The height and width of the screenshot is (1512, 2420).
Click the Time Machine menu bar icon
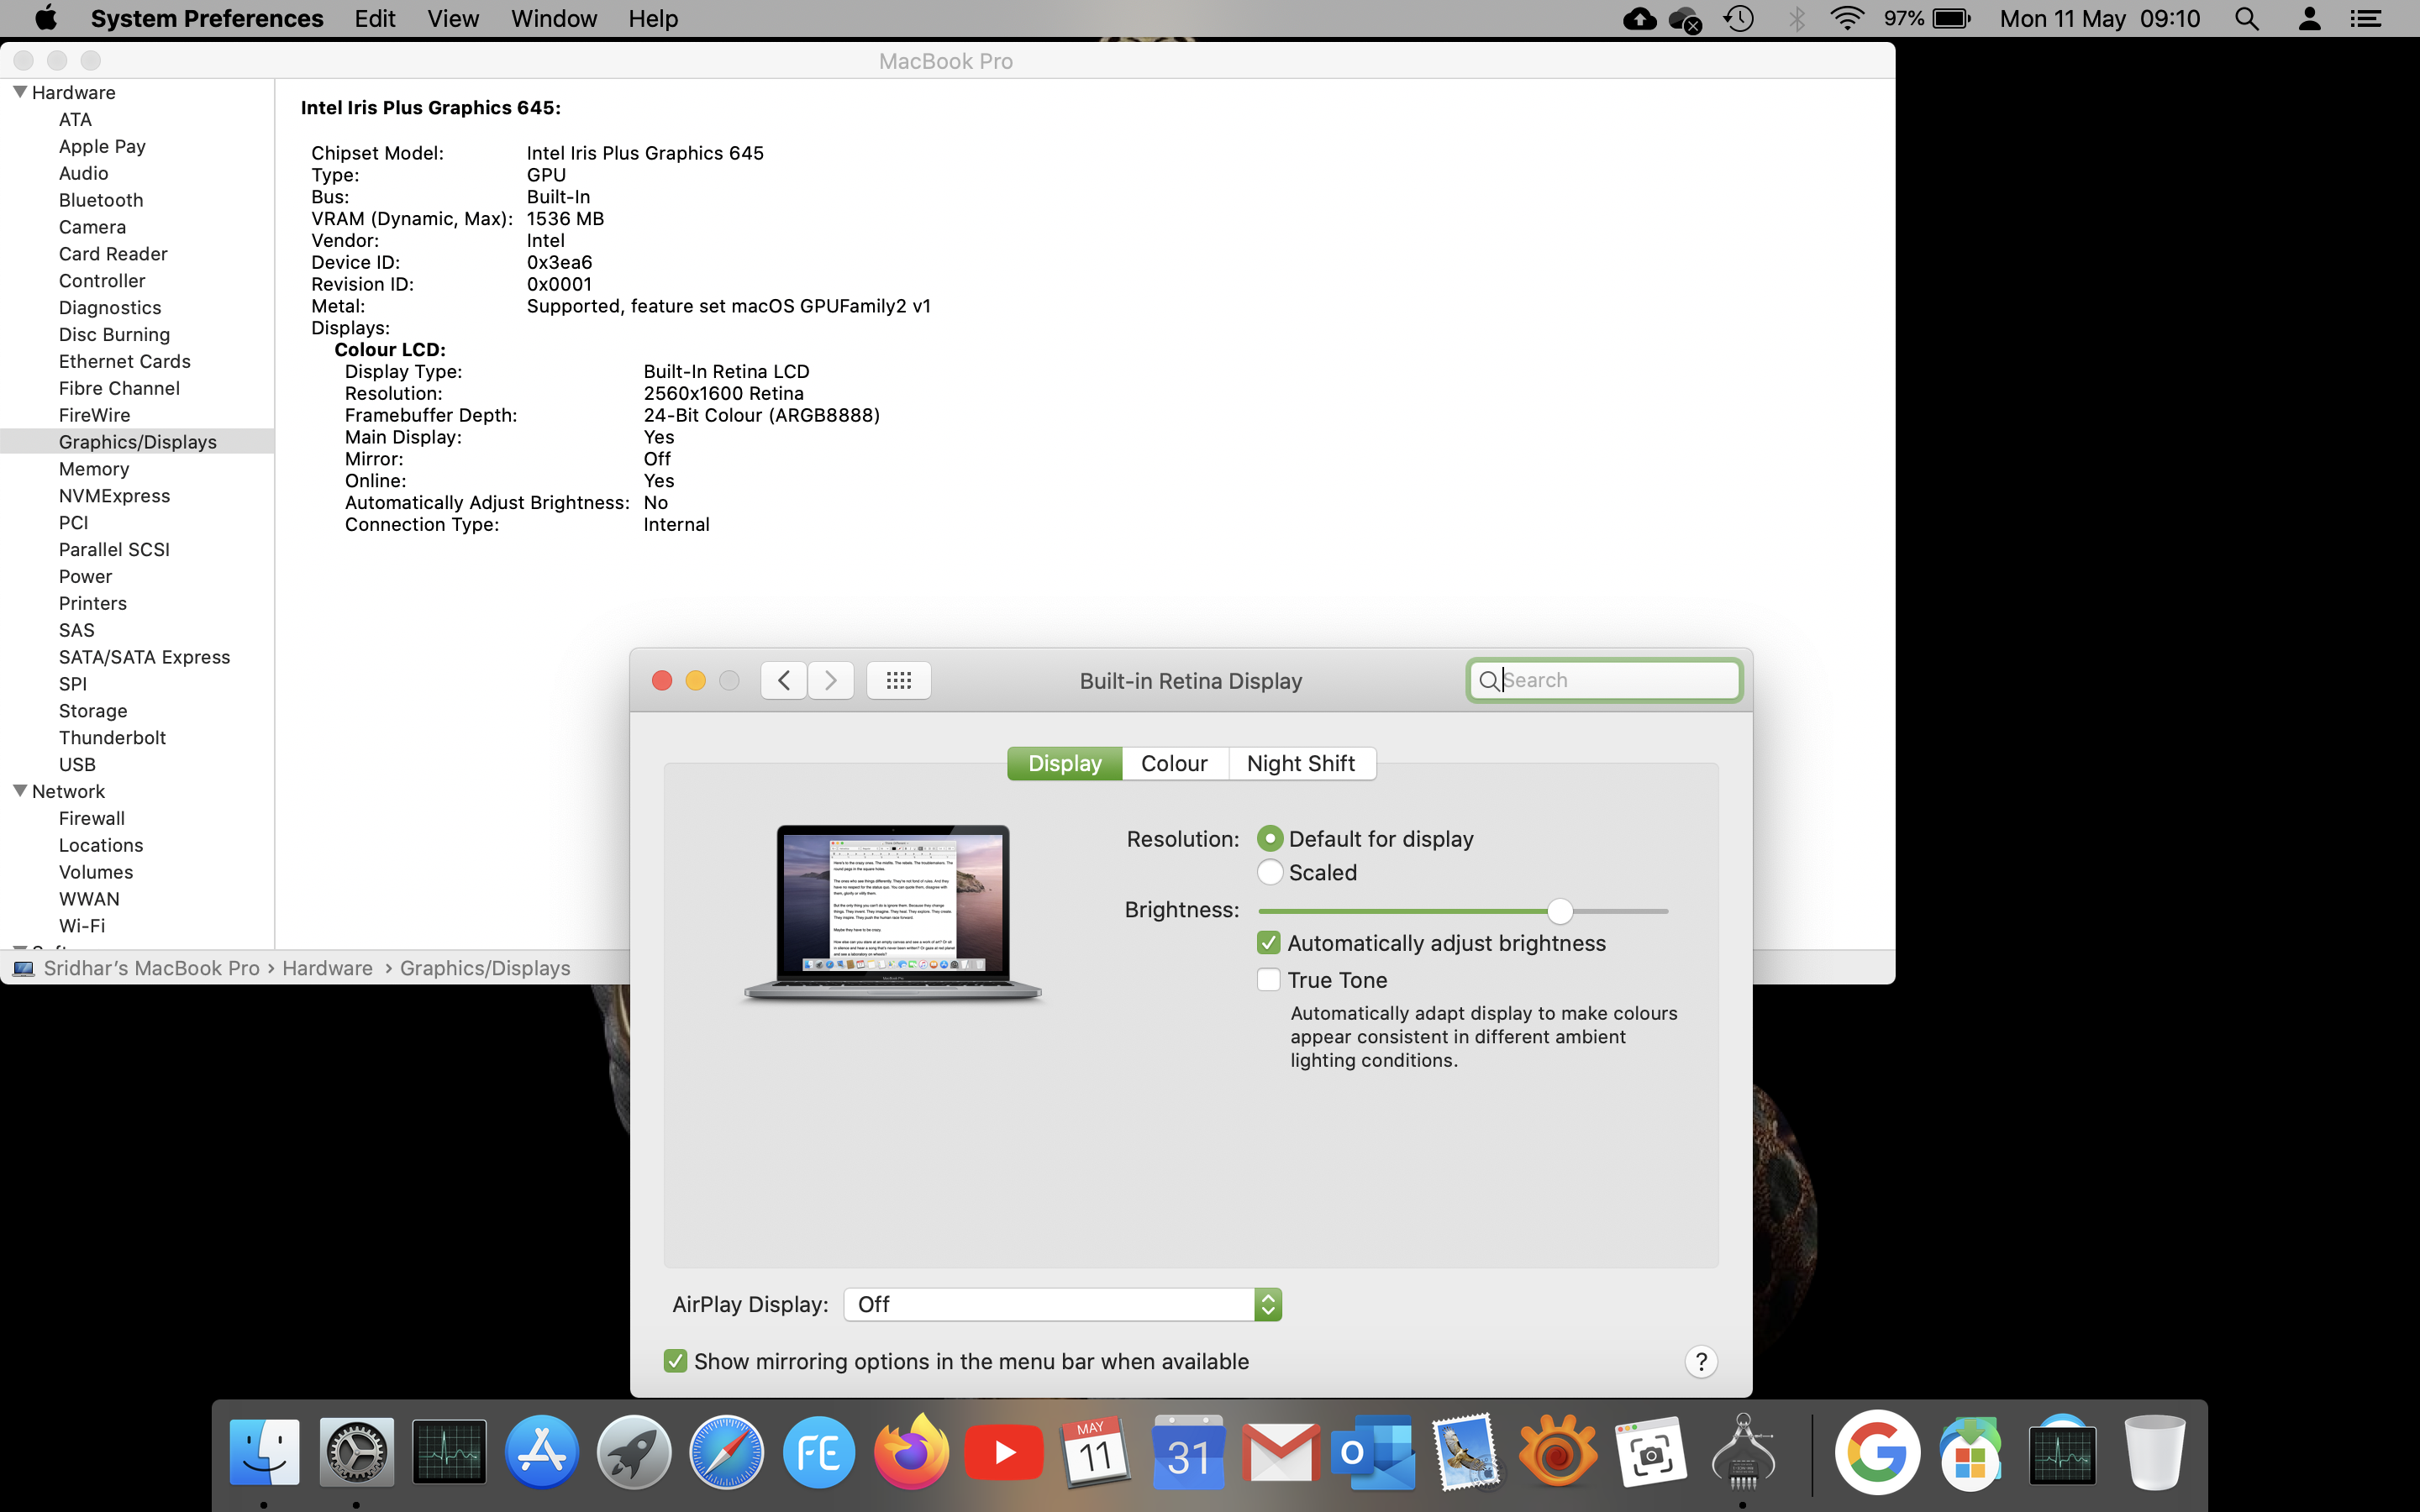tap(1740, 19)
